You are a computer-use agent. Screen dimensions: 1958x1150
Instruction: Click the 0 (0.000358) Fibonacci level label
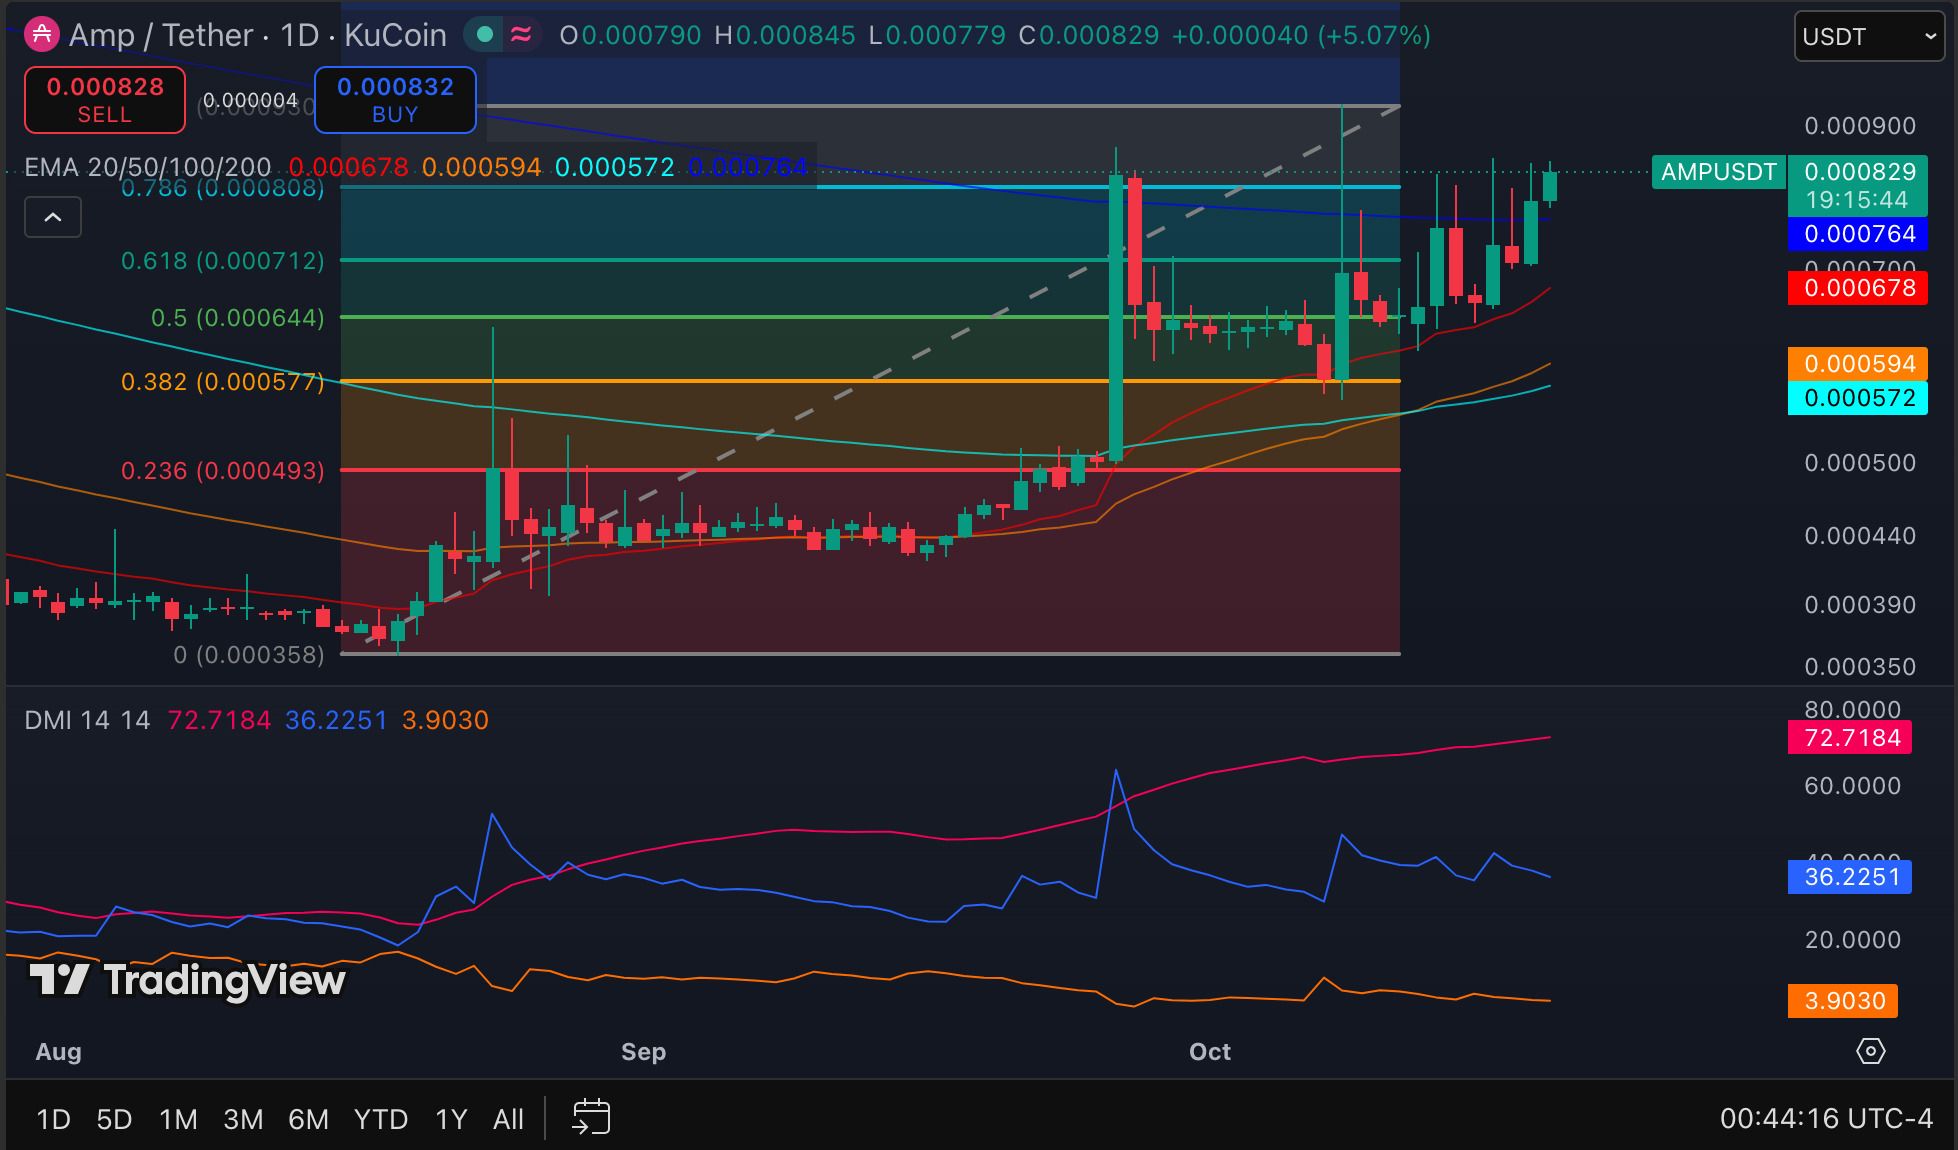pyautogui.click(x=249, y=655)
